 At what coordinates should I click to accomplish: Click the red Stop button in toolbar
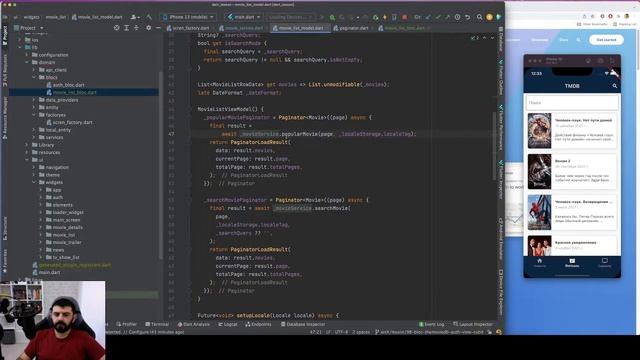(404, 17)
